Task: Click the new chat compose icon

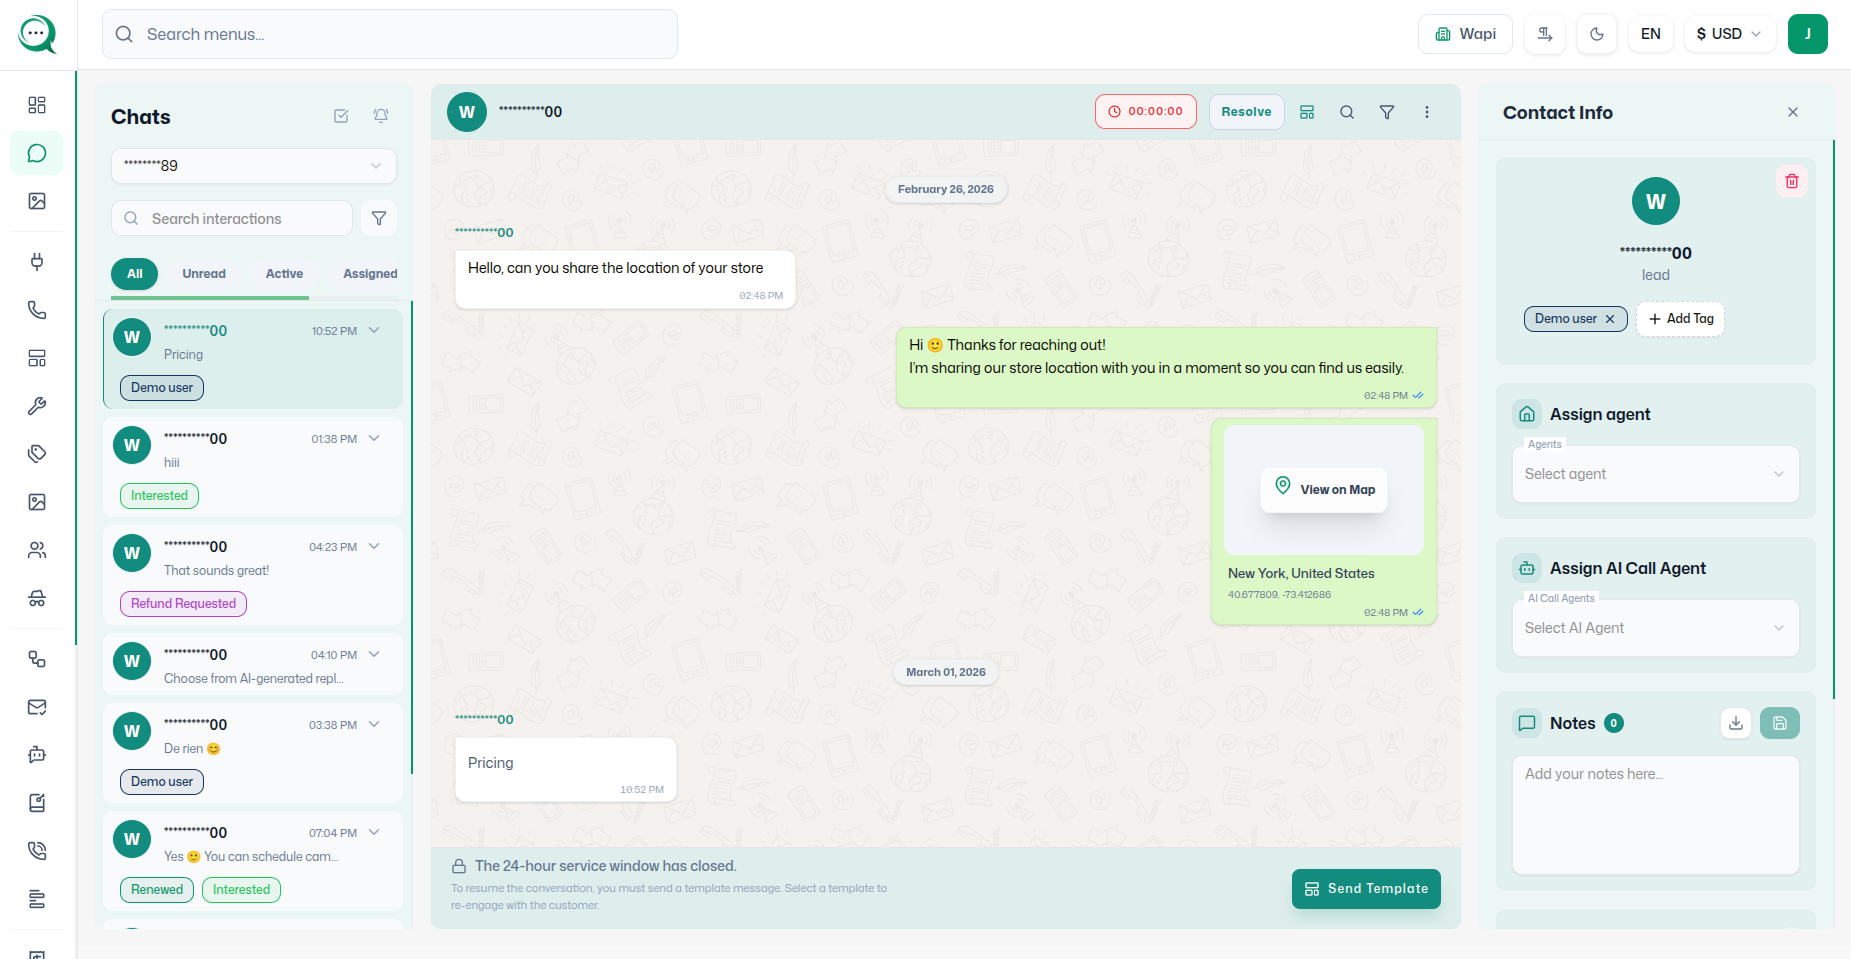Action: pos(341,116)
